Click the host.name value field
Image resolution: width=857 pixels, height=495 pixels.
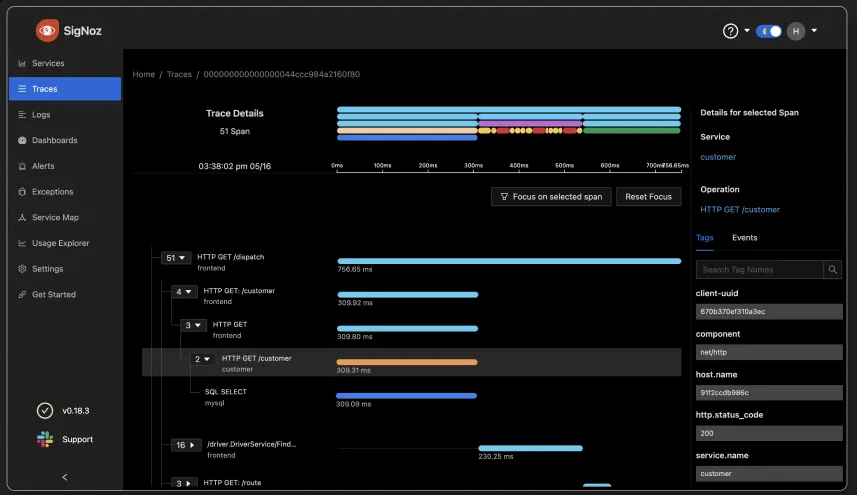(769, 393)
